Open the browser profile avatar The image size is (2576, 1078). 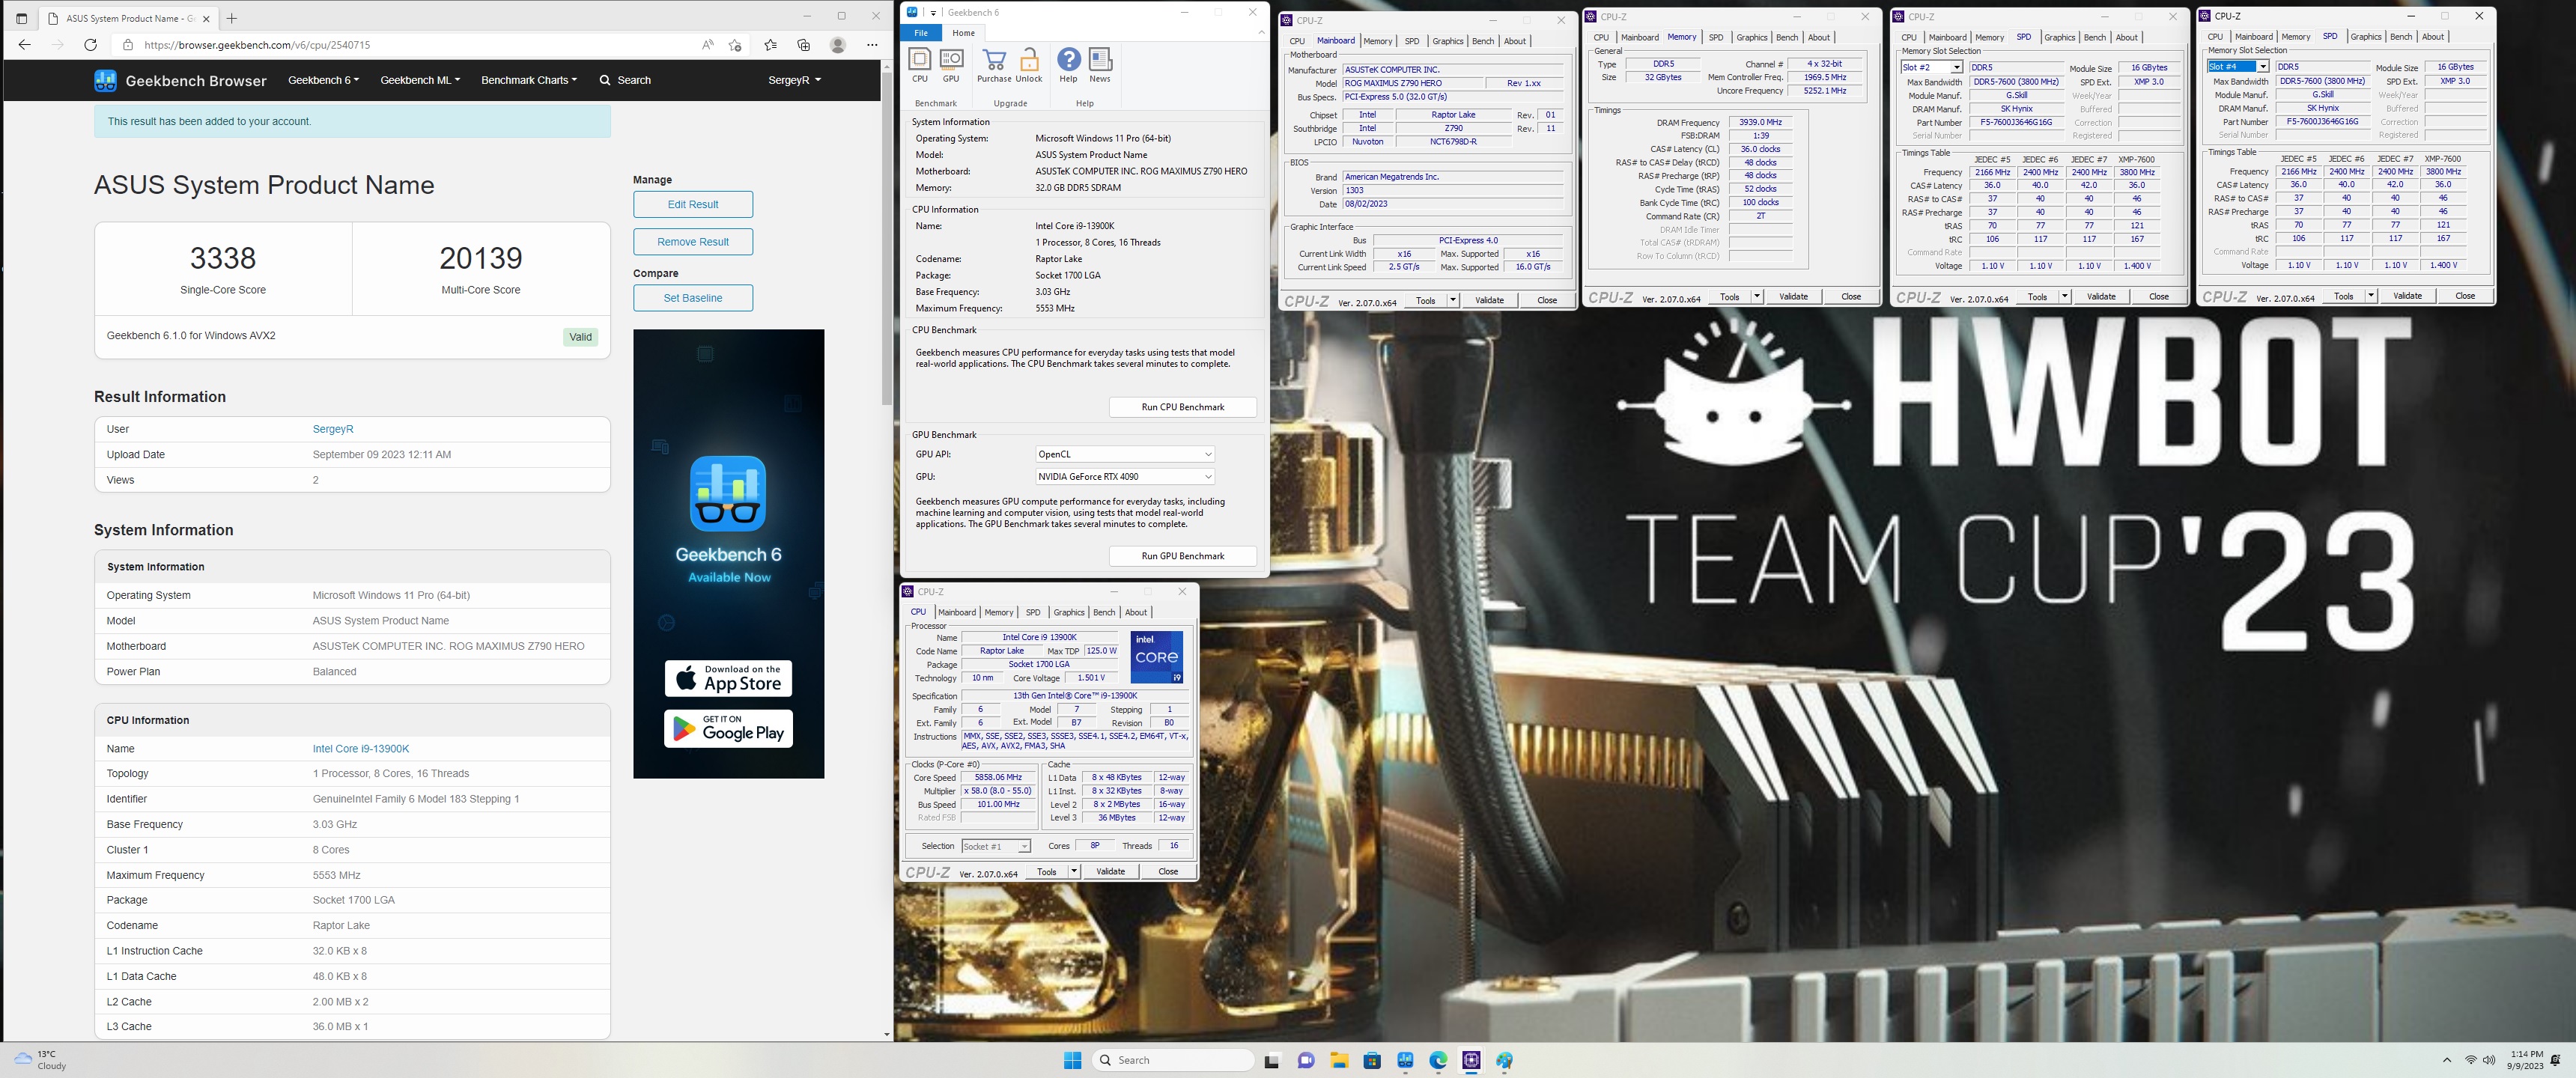[838, 45]
